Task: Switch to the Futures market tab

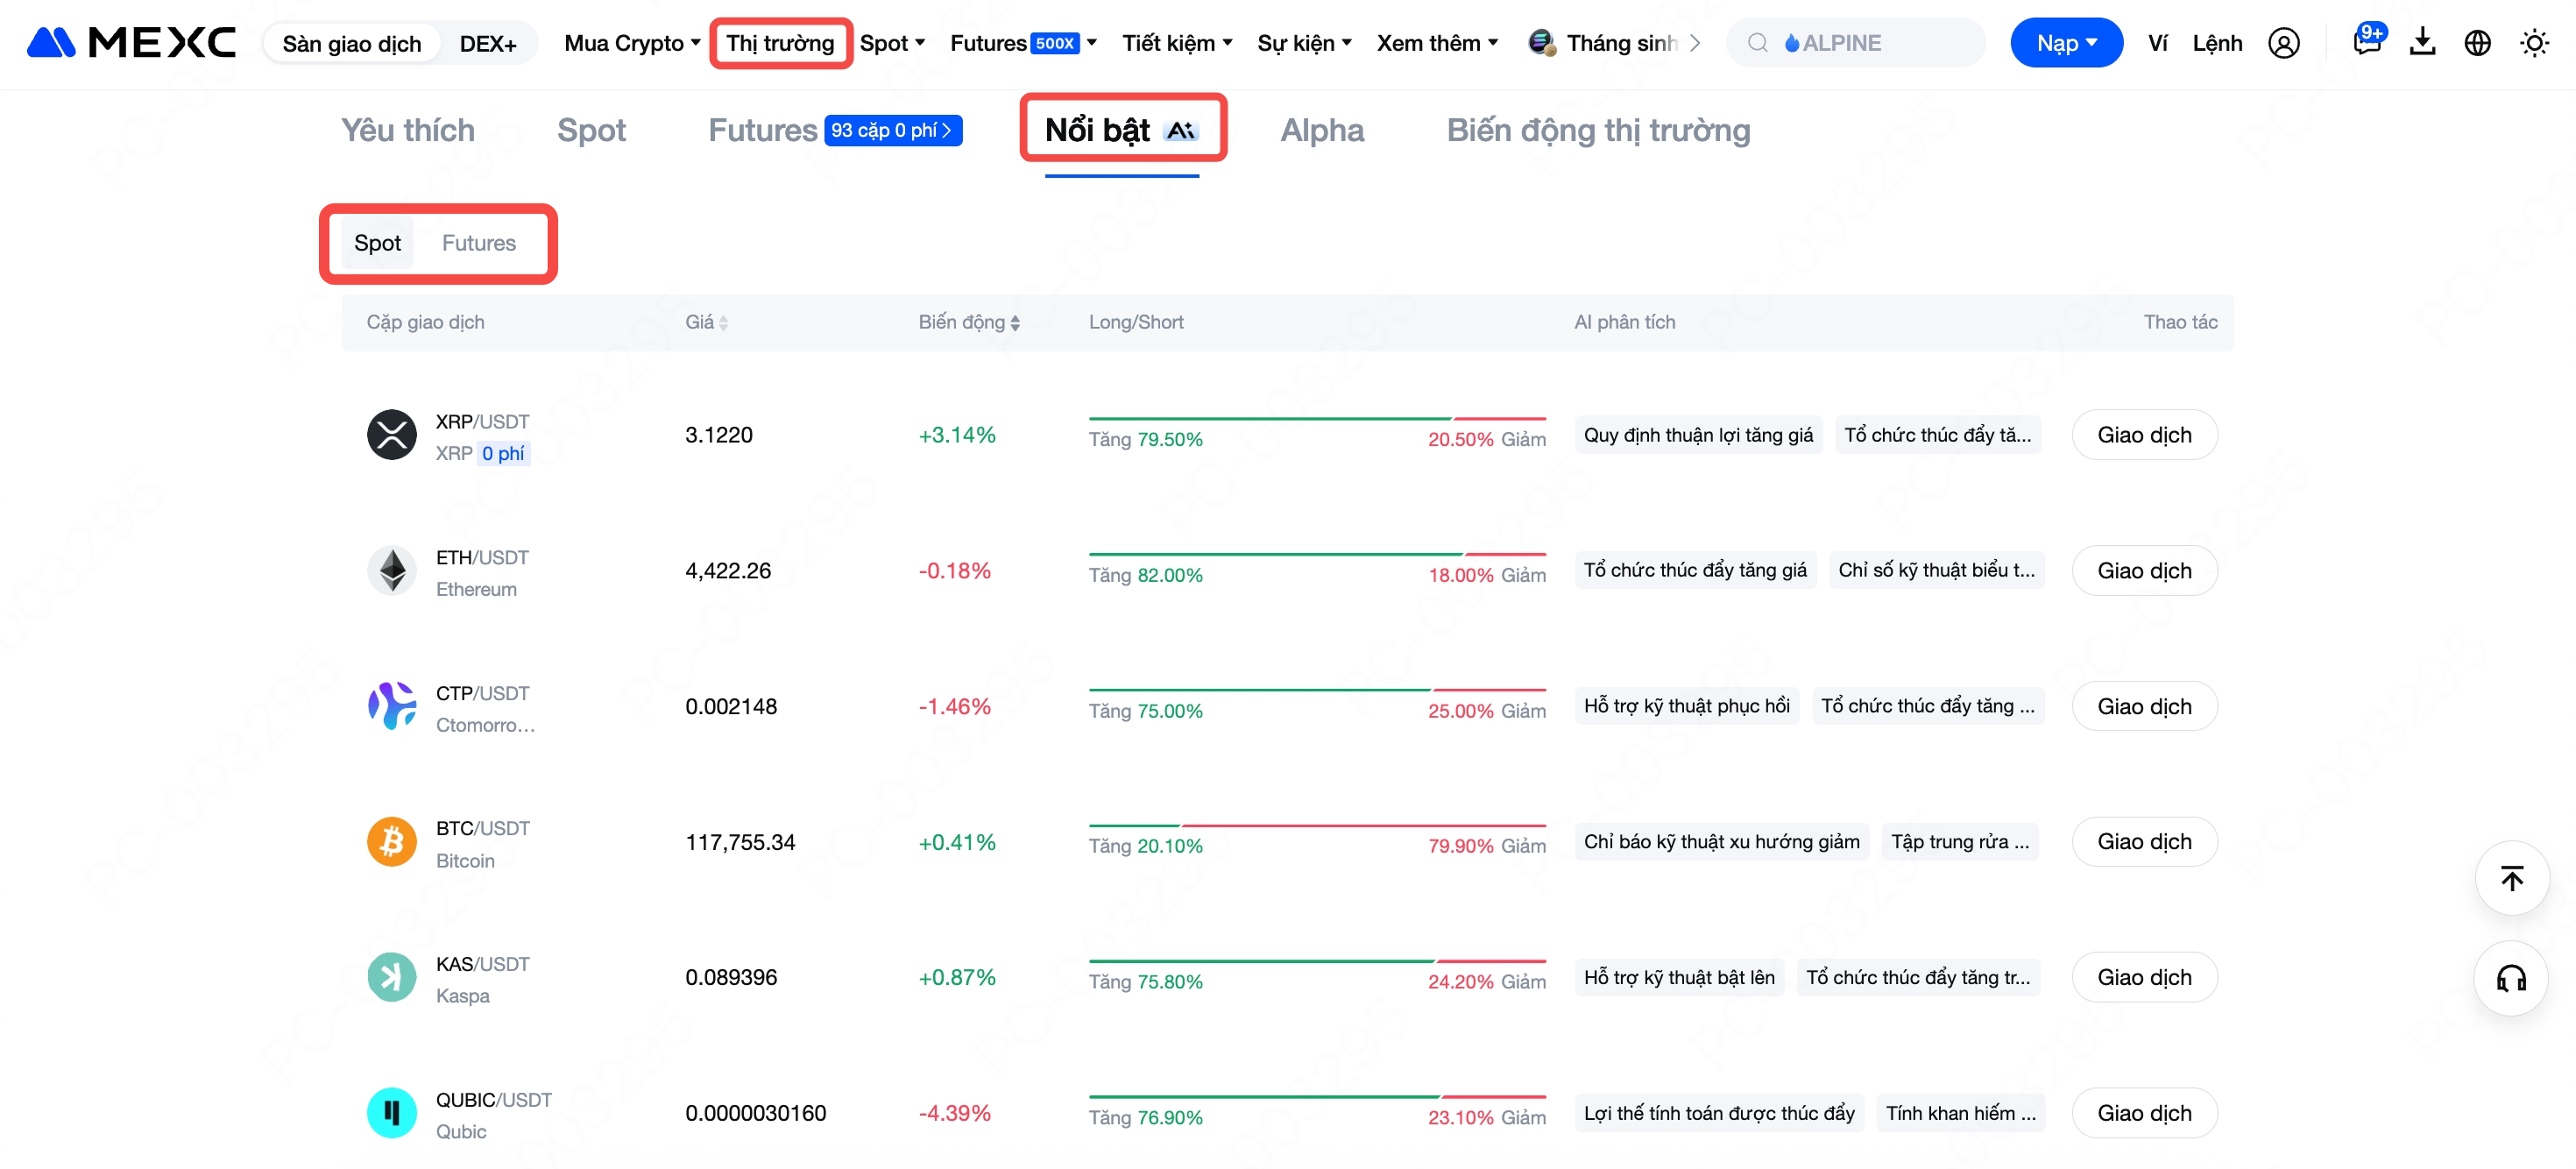Action: tap(762, 131)
